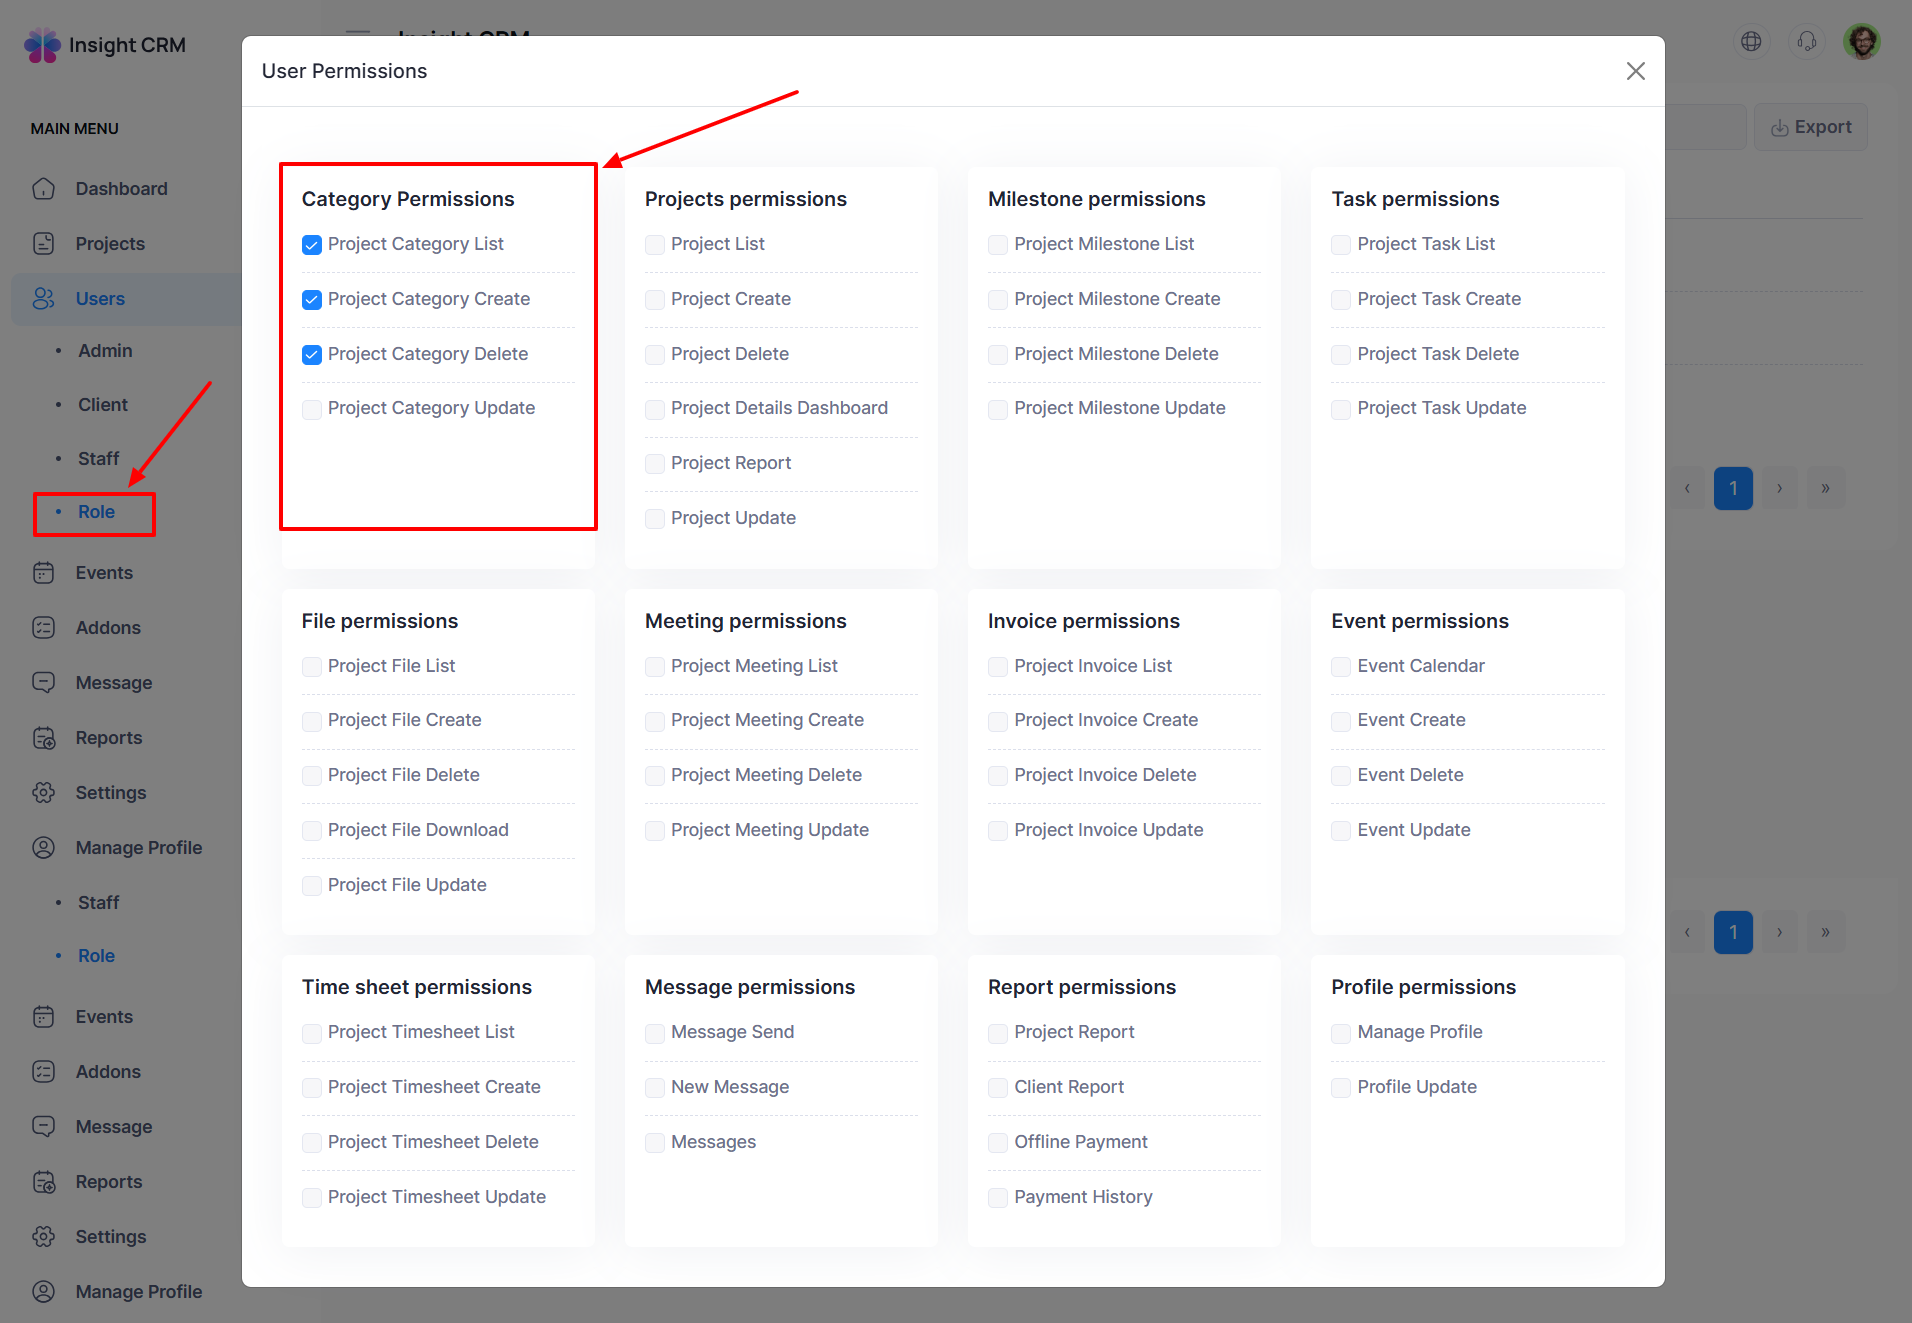
Task: Click page 1 pagination button
Action: pyautogui.click(x=1733, y=488)
